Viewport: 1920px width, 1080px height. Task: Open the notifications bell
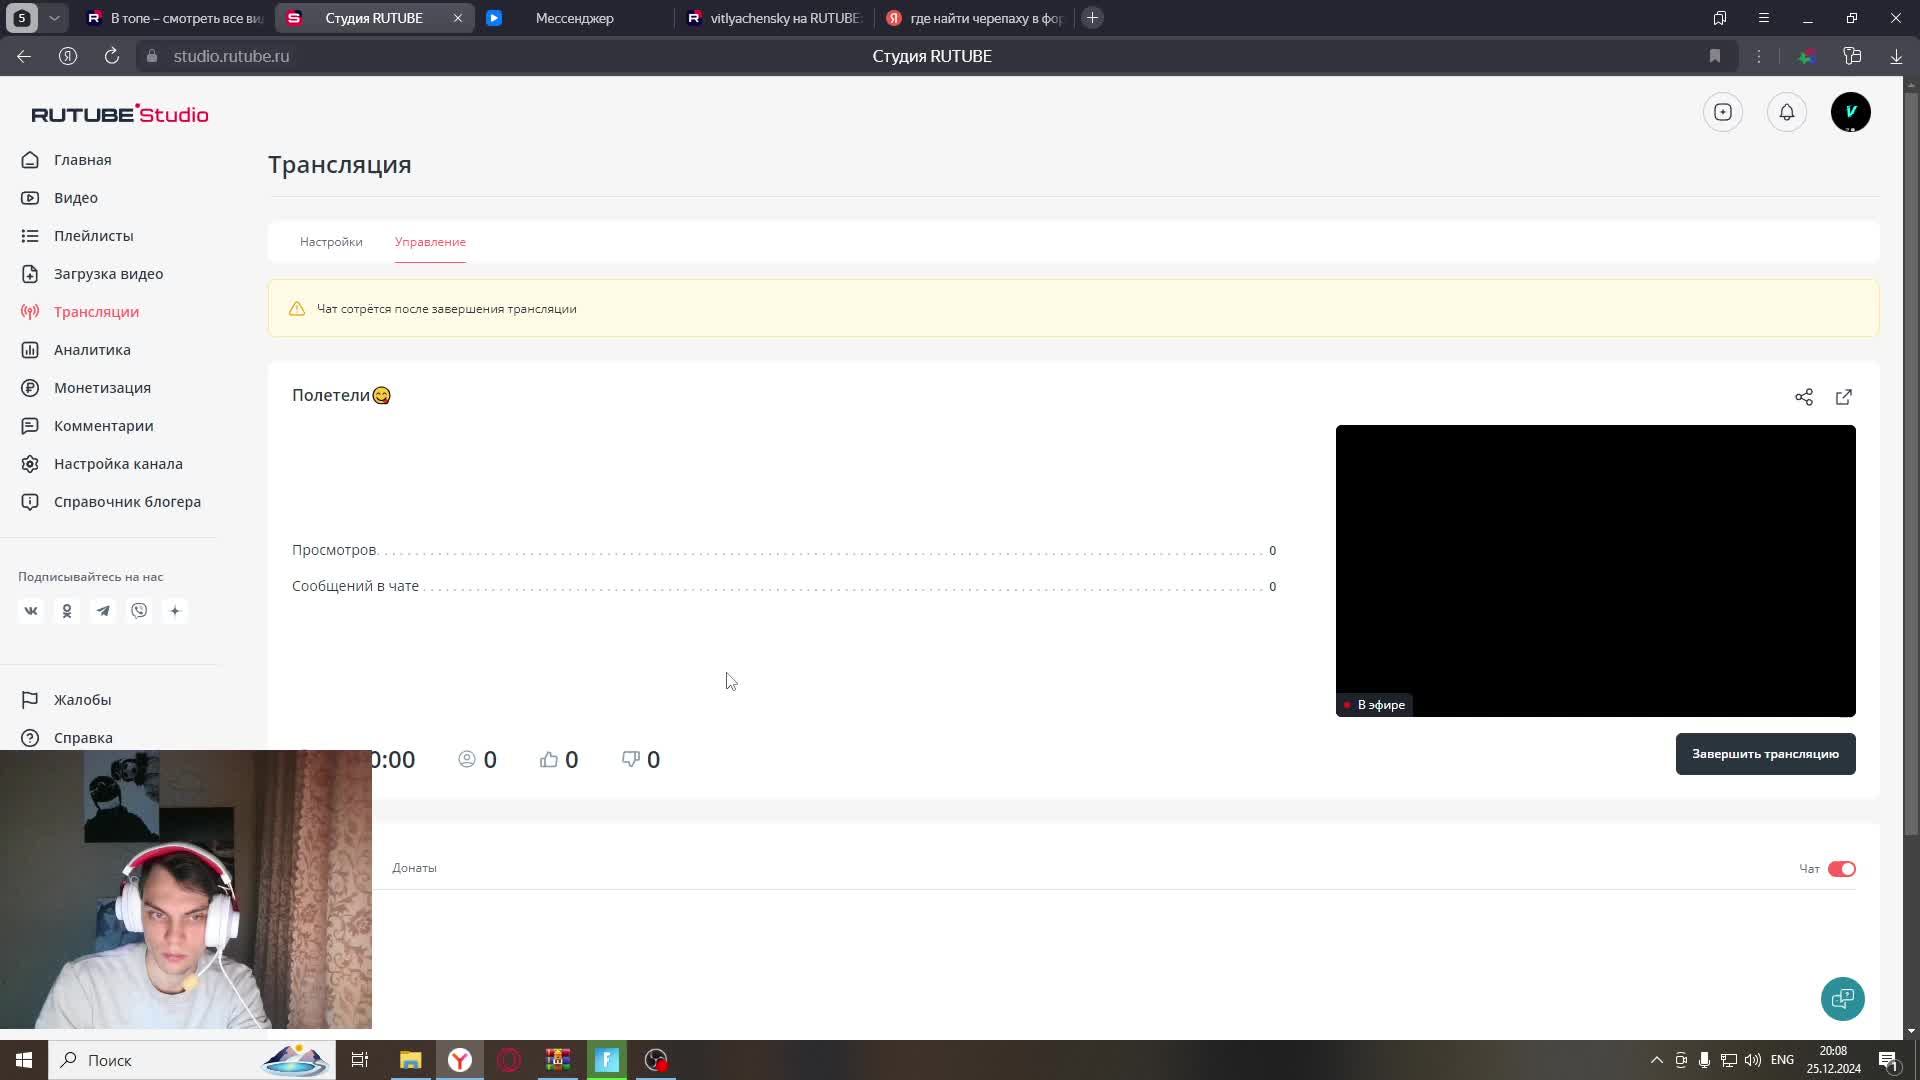(x=1786, y=112)
